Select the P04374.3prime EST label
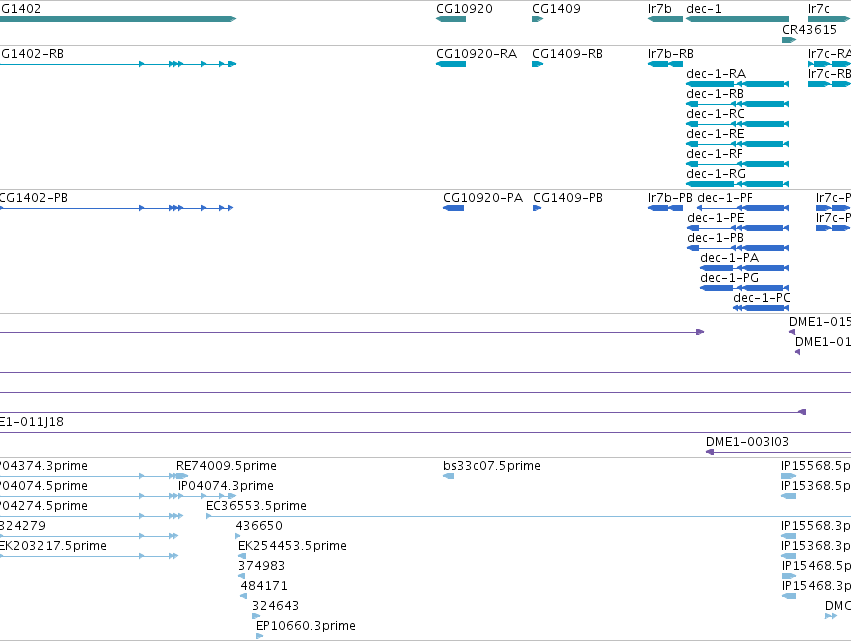The height and width of the screenshot is (641, 851). click(x=43, y=466)
